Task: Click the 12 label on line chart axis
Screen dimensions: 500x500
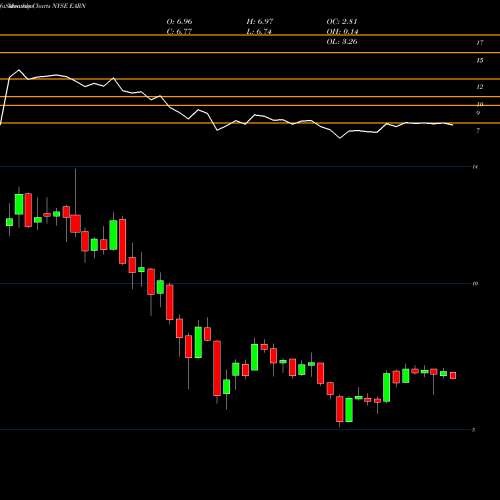Action: (x=480, y=87)
